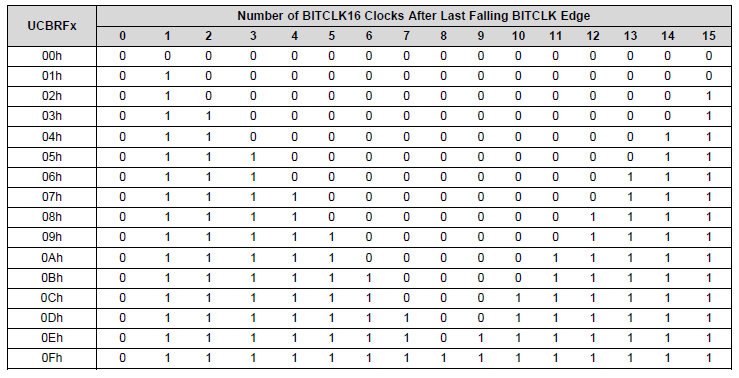The width and height of the screenshot is (739, 378).
Task: Click column header 12
Action: (592, 36)
